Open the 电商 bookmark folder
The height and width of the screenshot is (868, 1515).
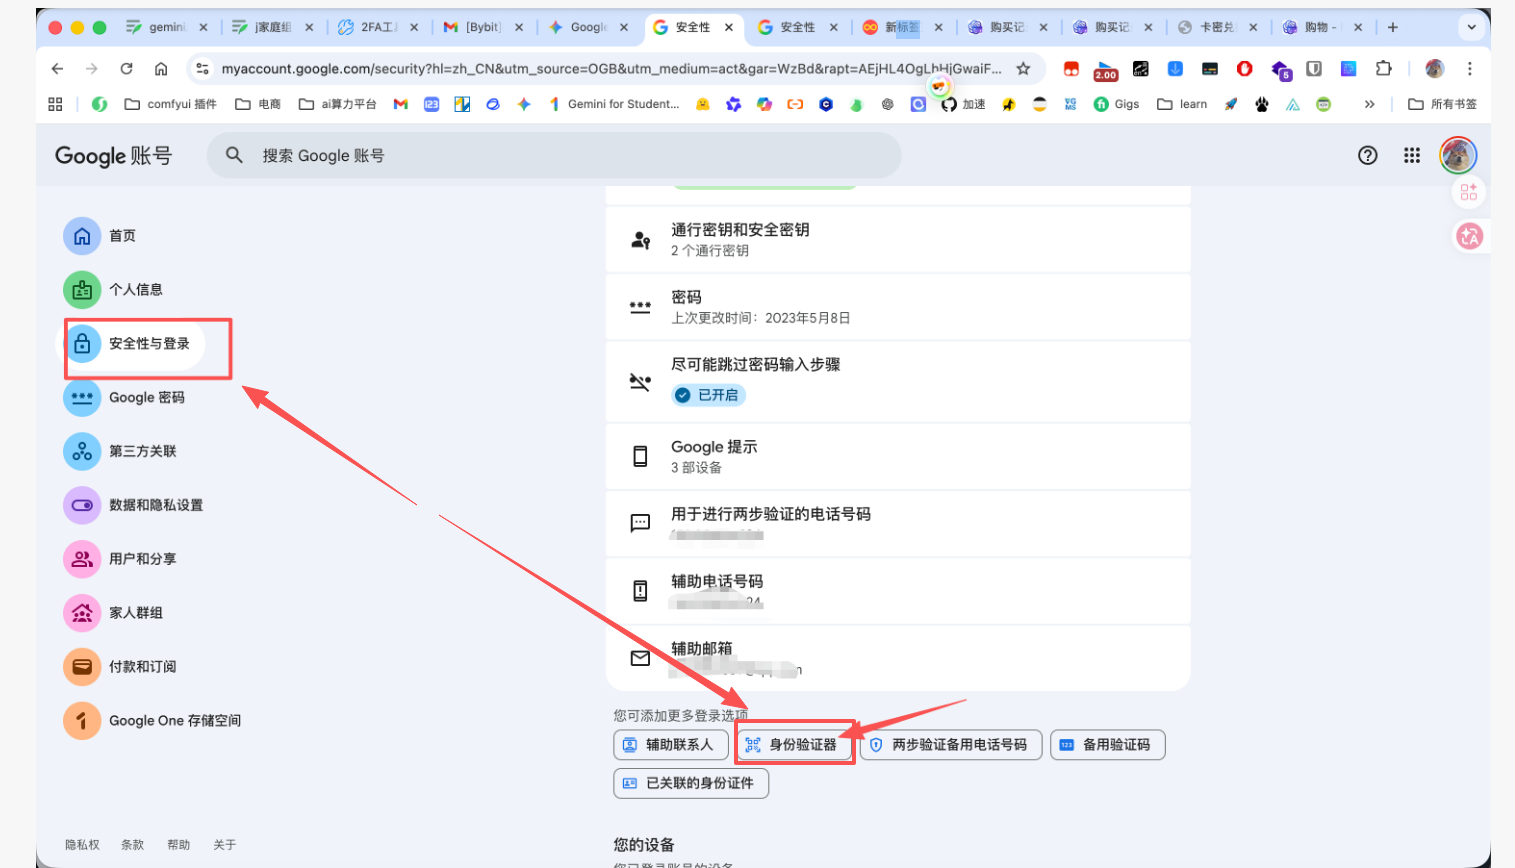click(258, 104)
